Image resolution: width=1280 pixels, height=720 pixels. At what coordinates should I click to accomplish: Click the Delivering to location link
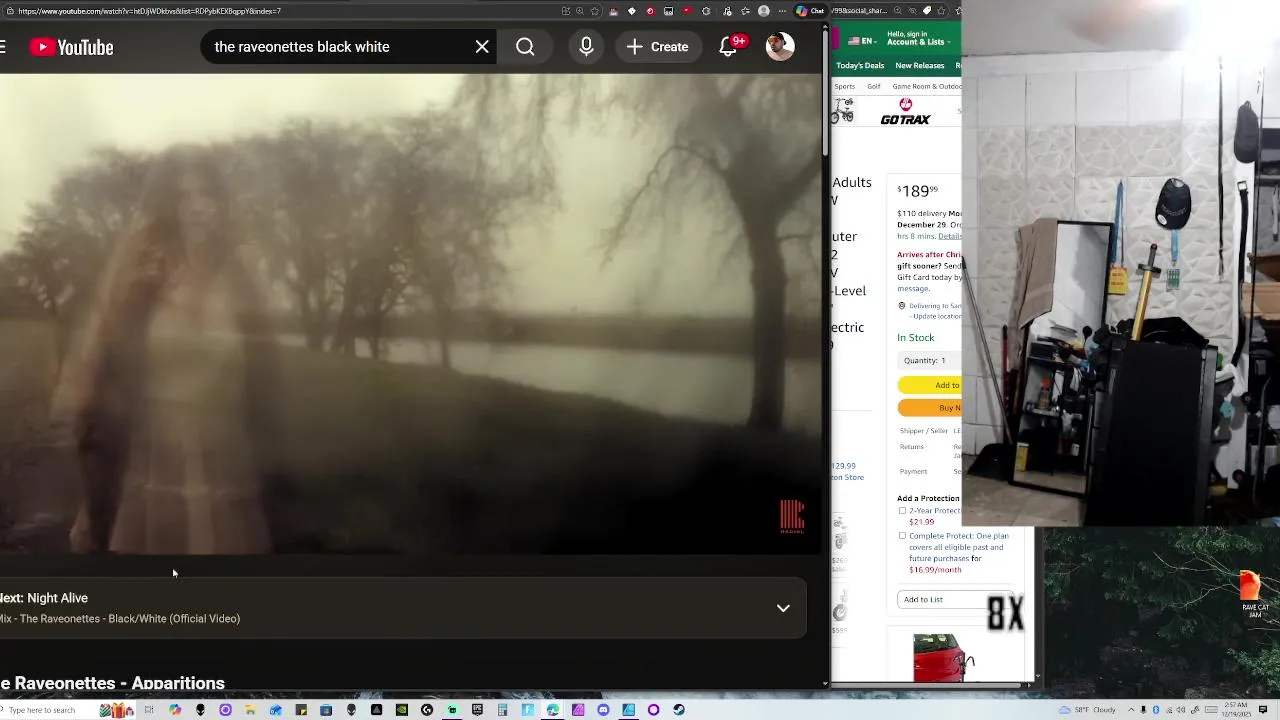935,311
